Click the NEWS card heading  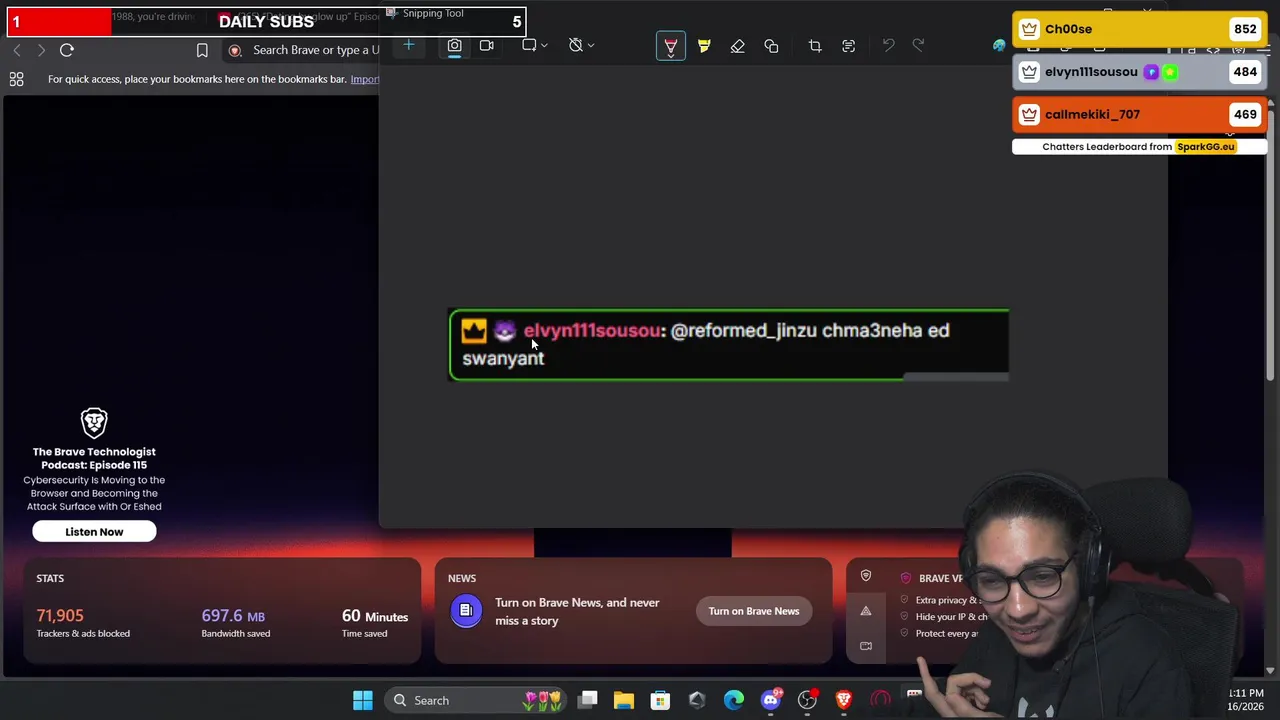(462, 578)
